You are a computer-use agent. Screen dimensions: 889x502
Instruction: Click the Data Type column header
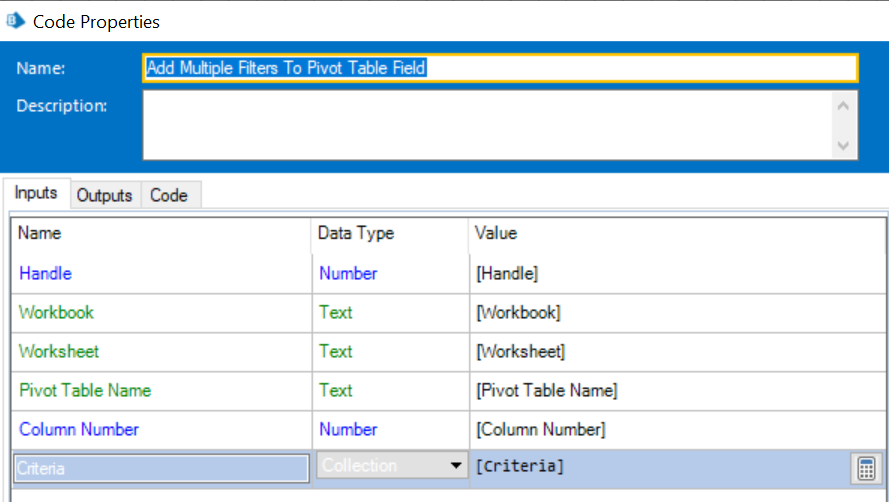(x=356, y=233)
